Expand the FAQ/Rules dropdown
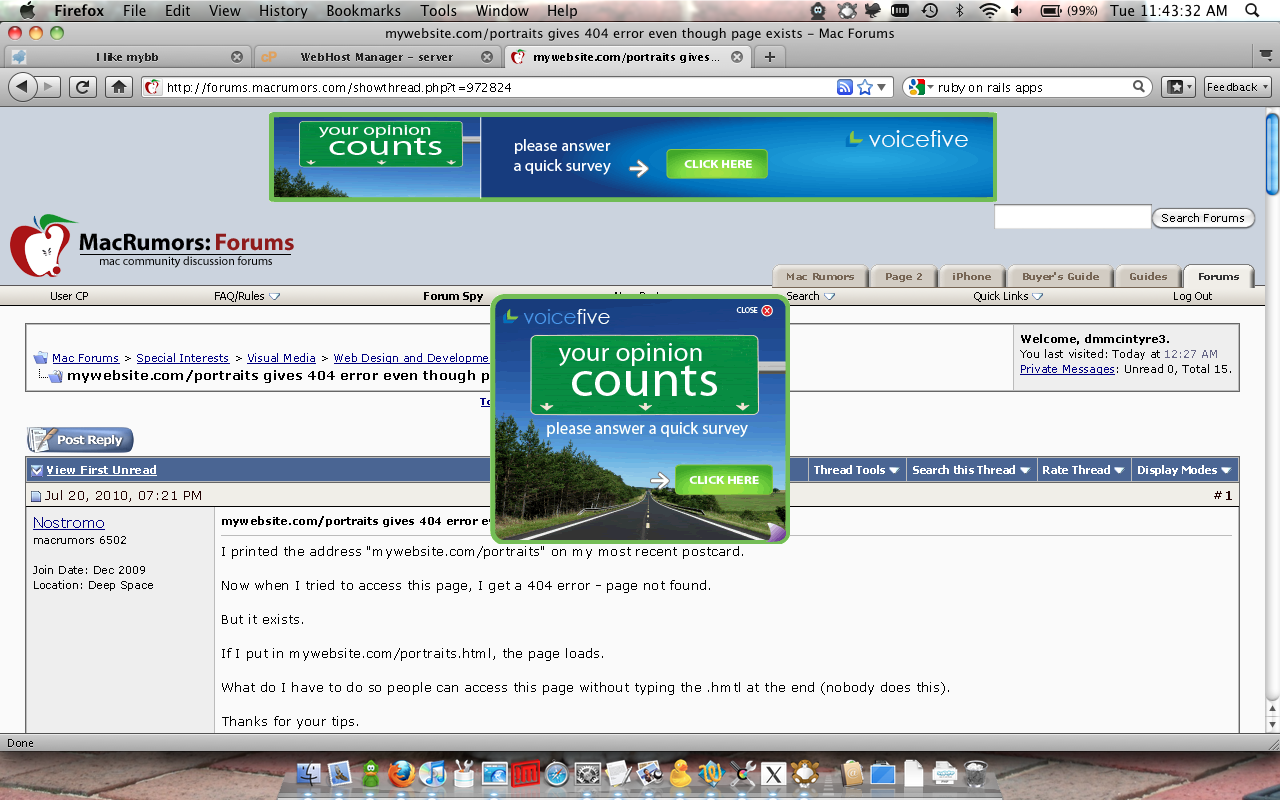 tap(247, 296)
